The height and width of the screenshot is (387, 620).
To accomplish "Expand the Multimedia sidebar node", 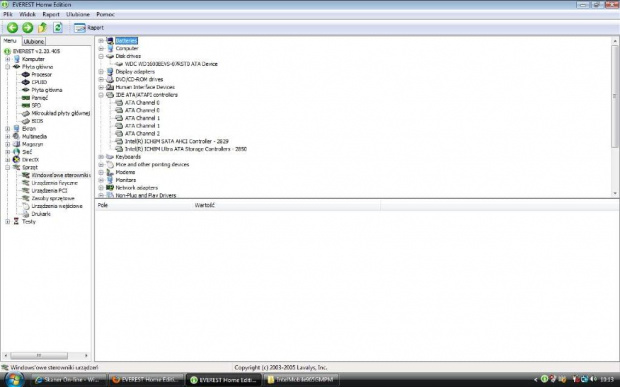I will 8,136.
